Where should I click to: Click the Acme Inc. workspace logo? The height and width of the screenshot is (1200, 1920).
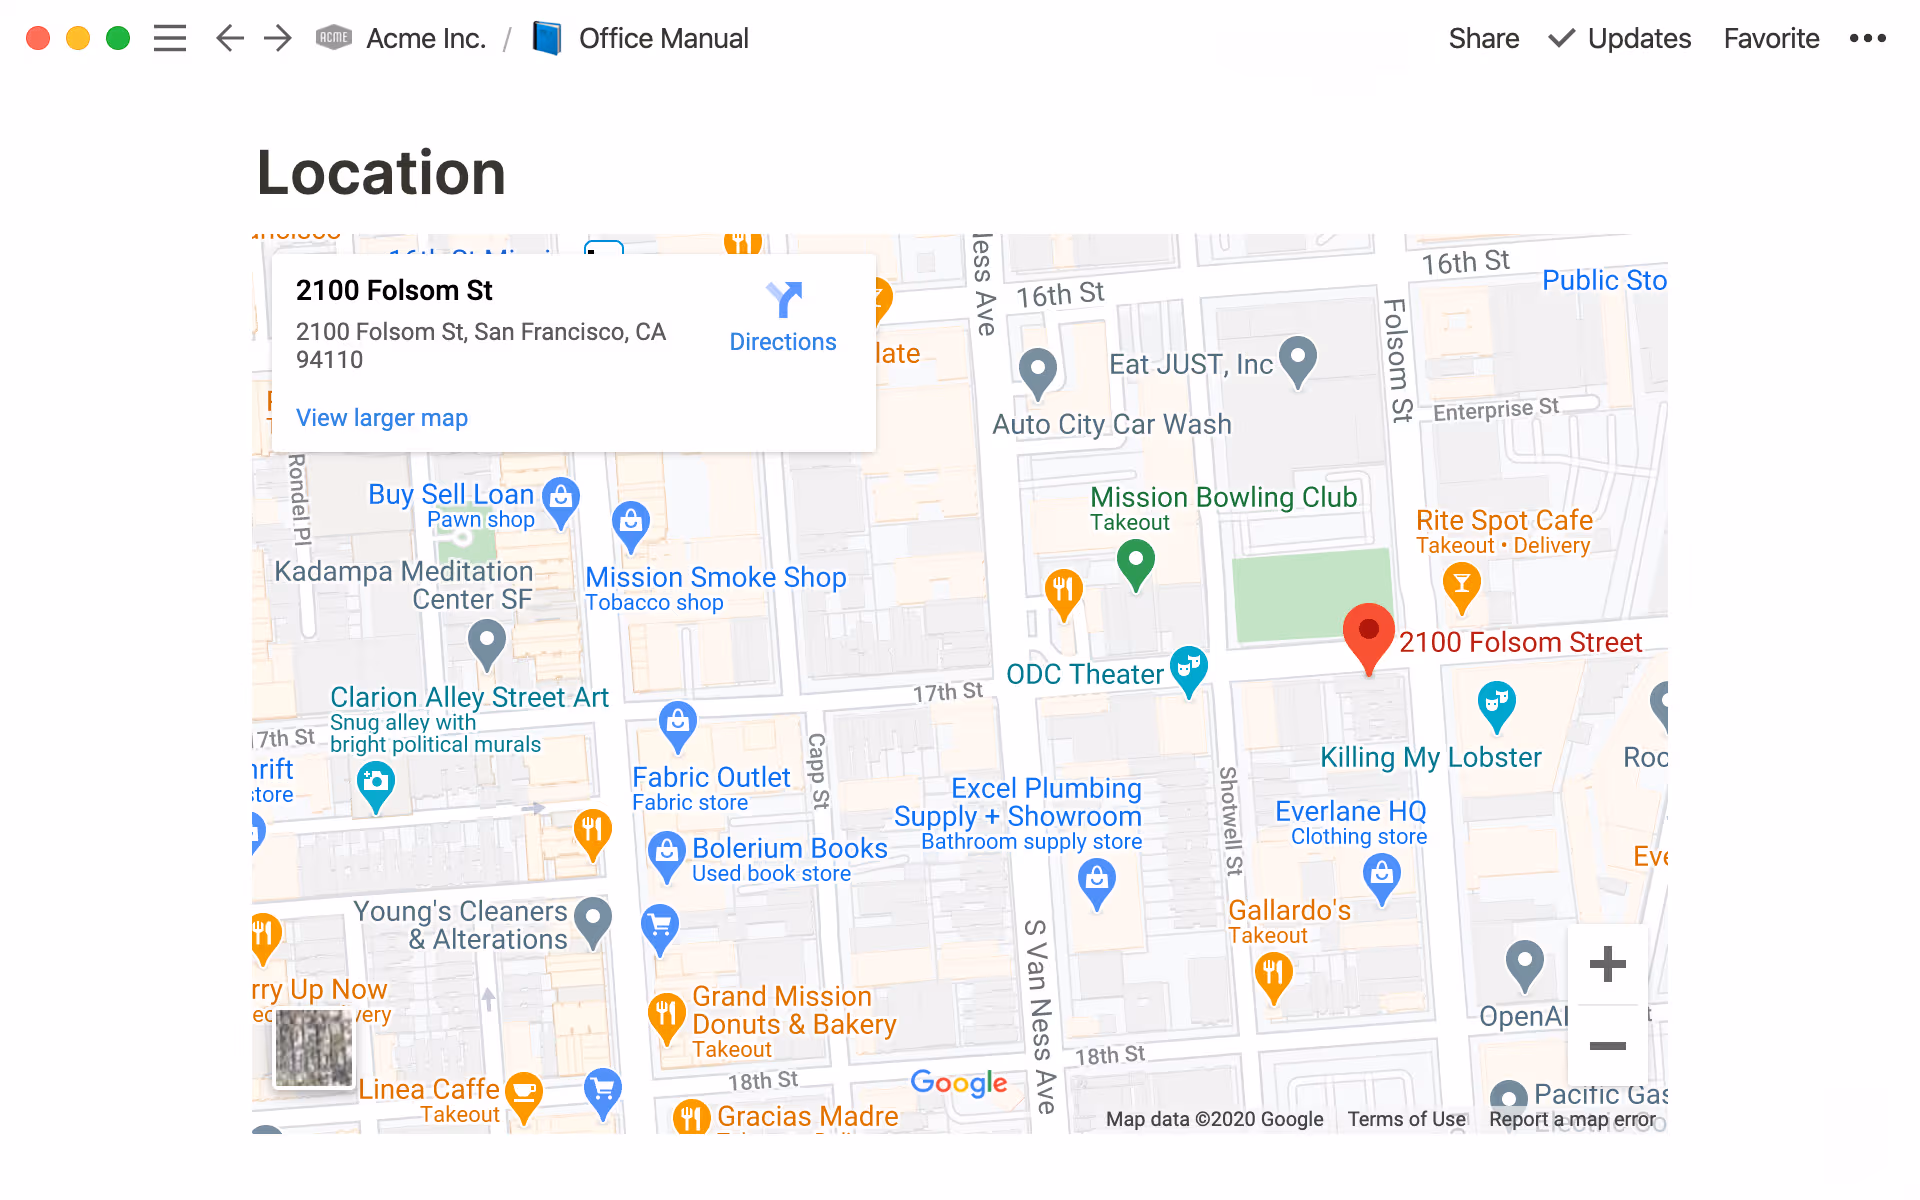click(x=333, y=38)
